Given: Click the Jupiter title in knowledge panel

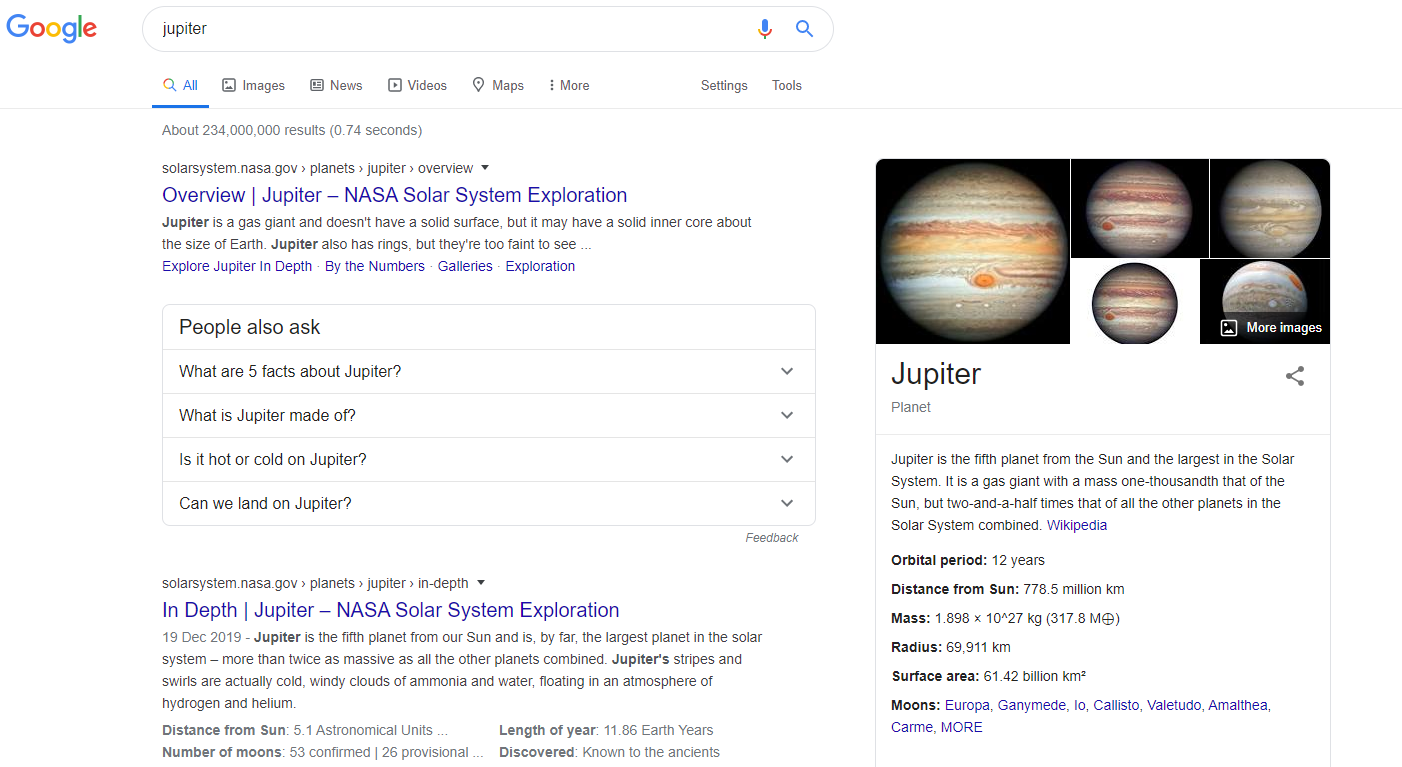Looking at the screenshot, I should [936, 374].
